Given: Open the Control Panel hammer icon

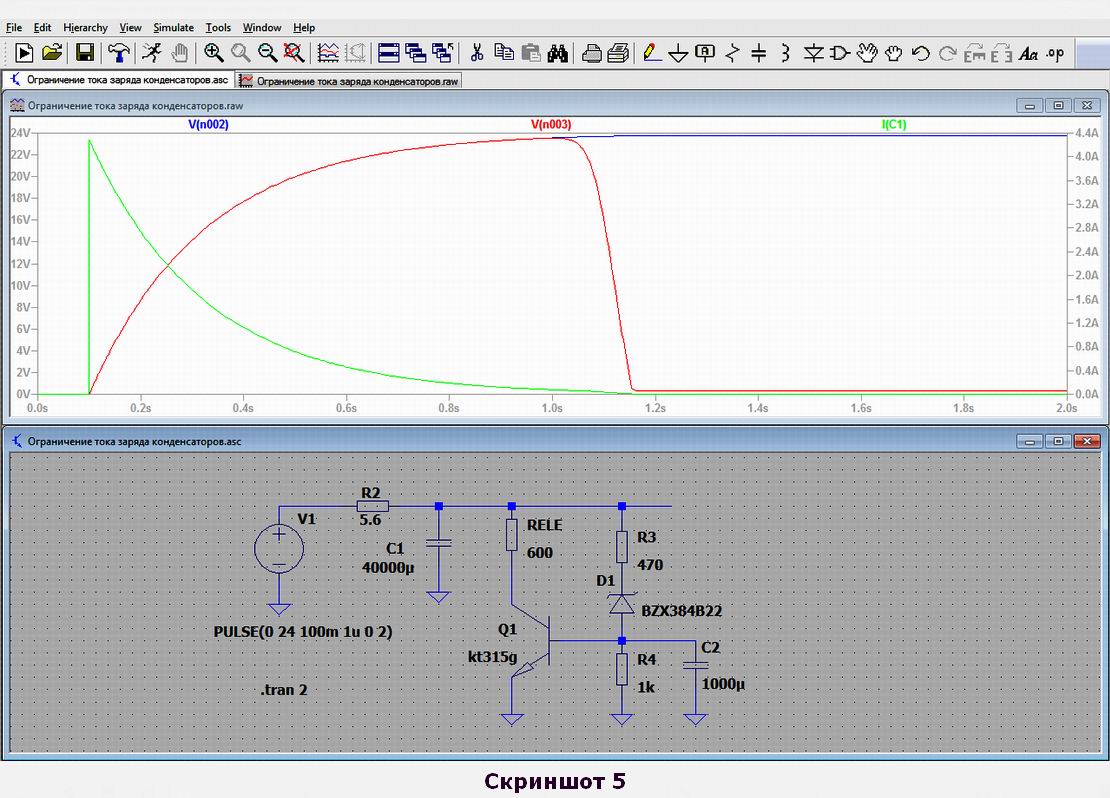Looking at the screenshot, I should [119, 52].
